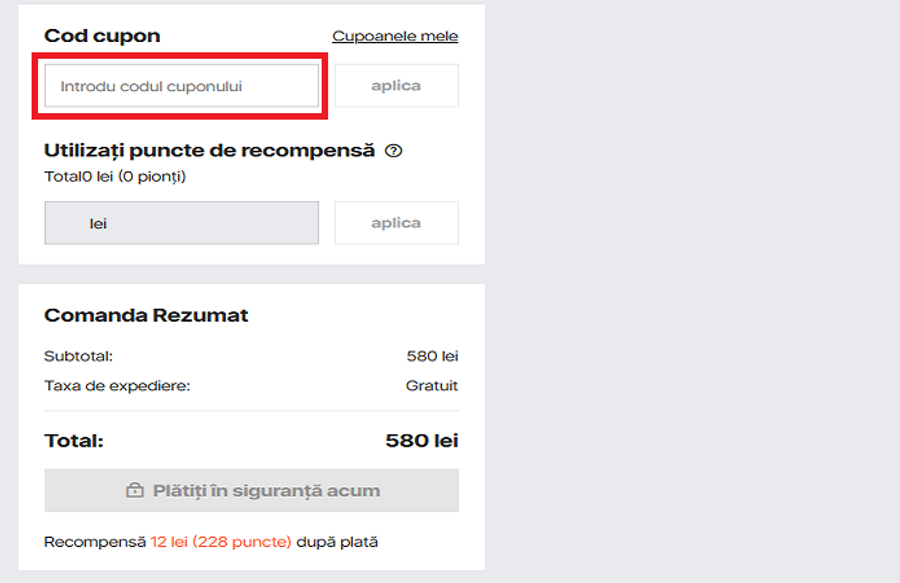
Task: Click the Gratuit shipping value
Action: (x=432, y=385)
